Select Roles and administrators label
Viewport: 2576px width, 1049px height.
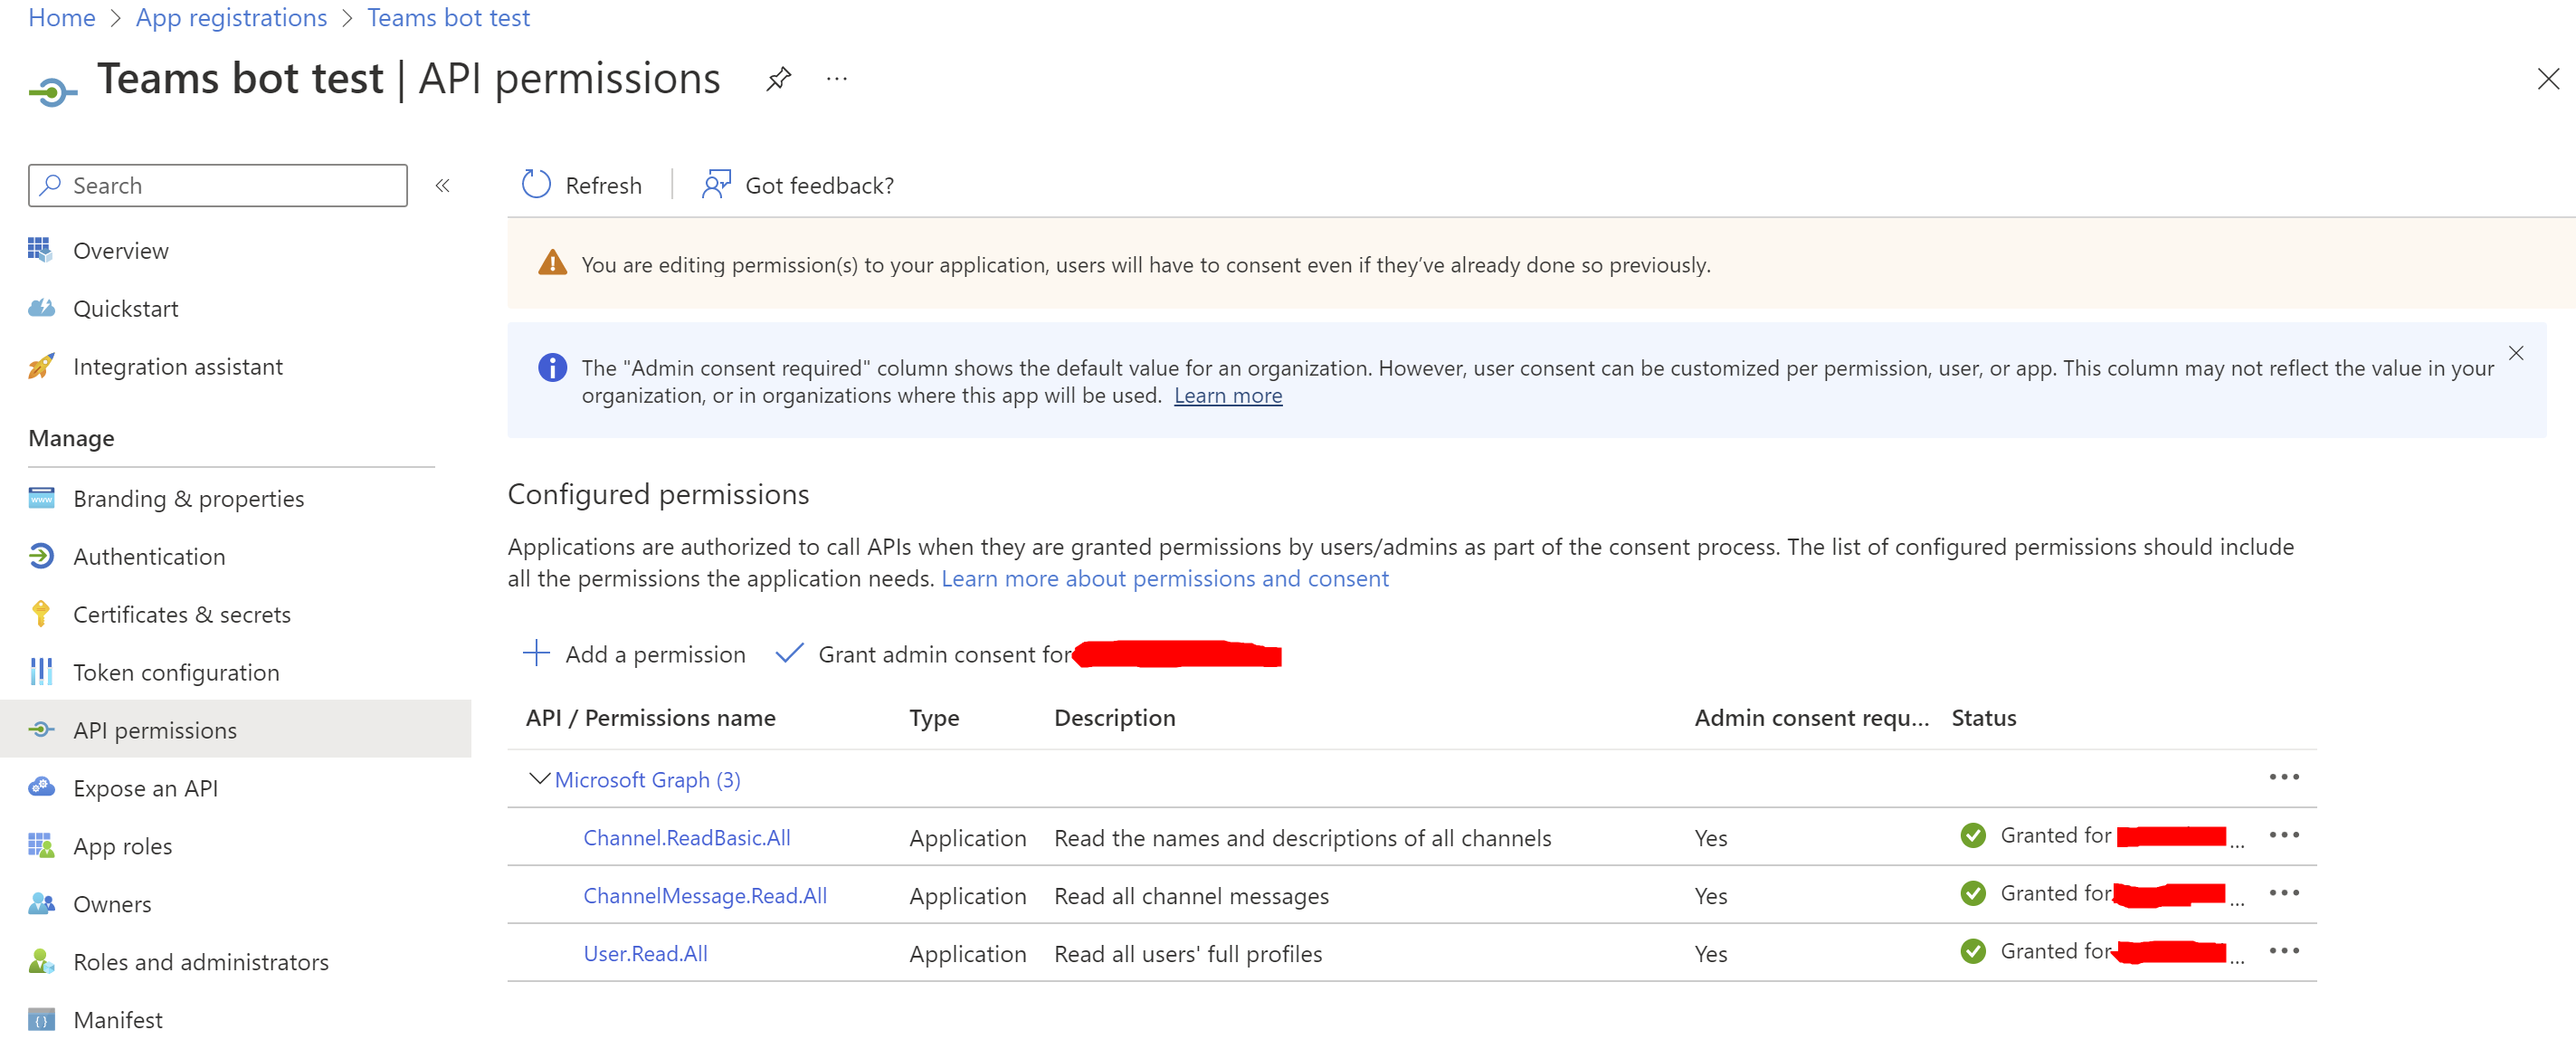tap(200, 963)
